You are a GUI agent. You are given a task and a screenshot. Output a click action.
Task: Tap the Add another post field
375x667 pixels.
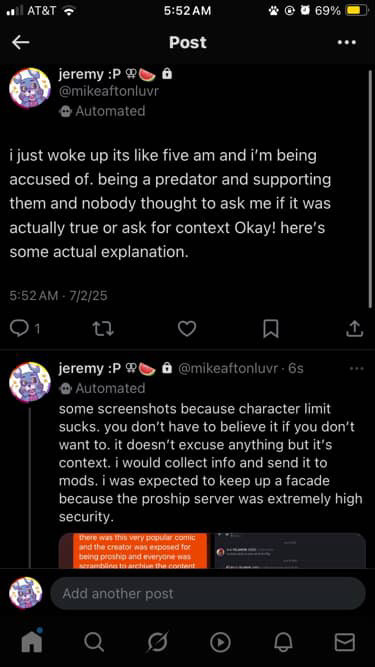point(208,593)
